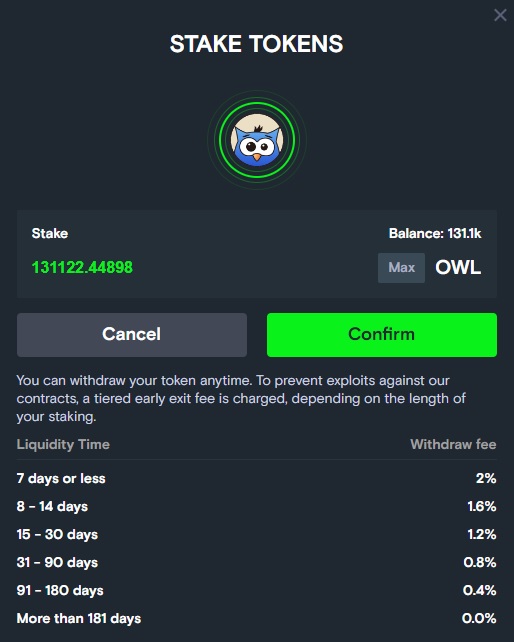Select the 7 days or less row
The width and height of the screenshot is (514, 642).
point(257,478)
